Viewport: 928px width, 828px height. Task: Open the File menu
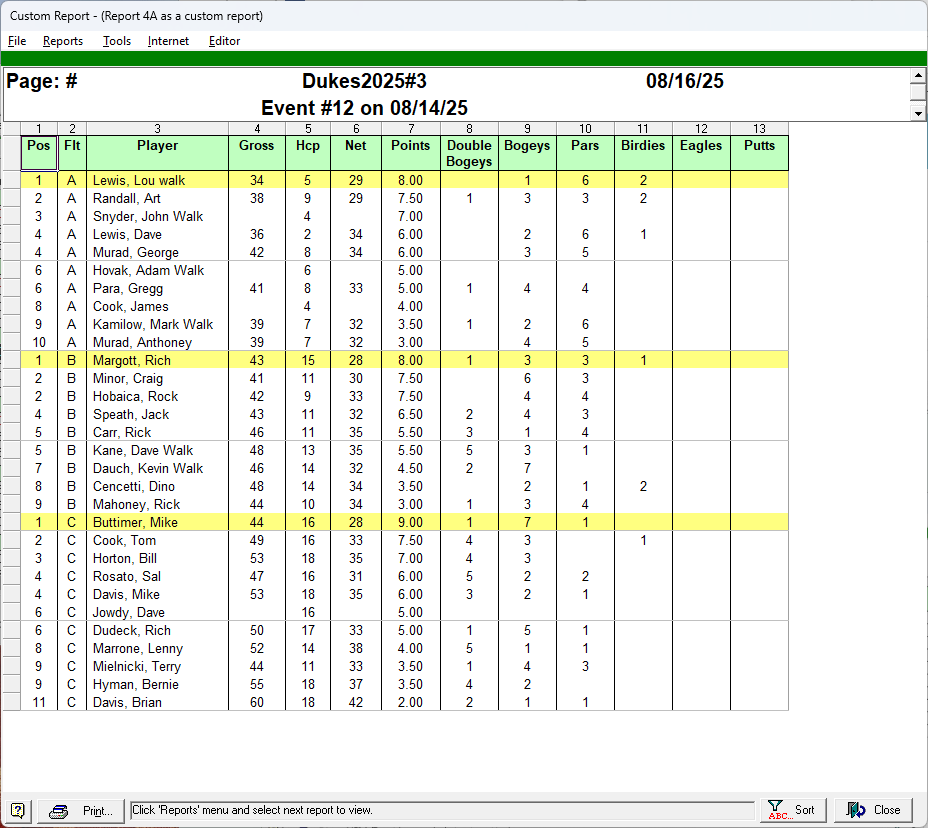pyautogui.click(x=17, y=41)
